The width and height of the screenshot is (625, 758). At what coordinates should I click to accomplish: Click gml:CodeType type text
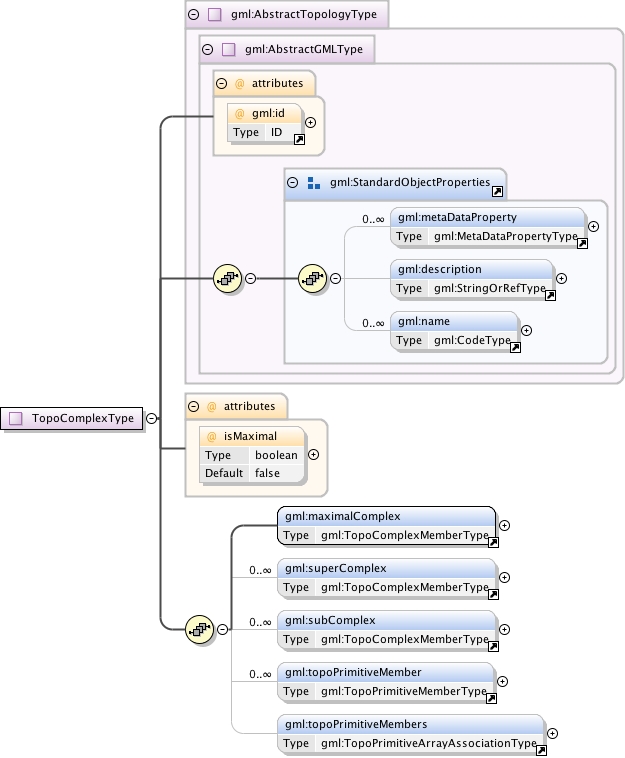pos(472,340)
